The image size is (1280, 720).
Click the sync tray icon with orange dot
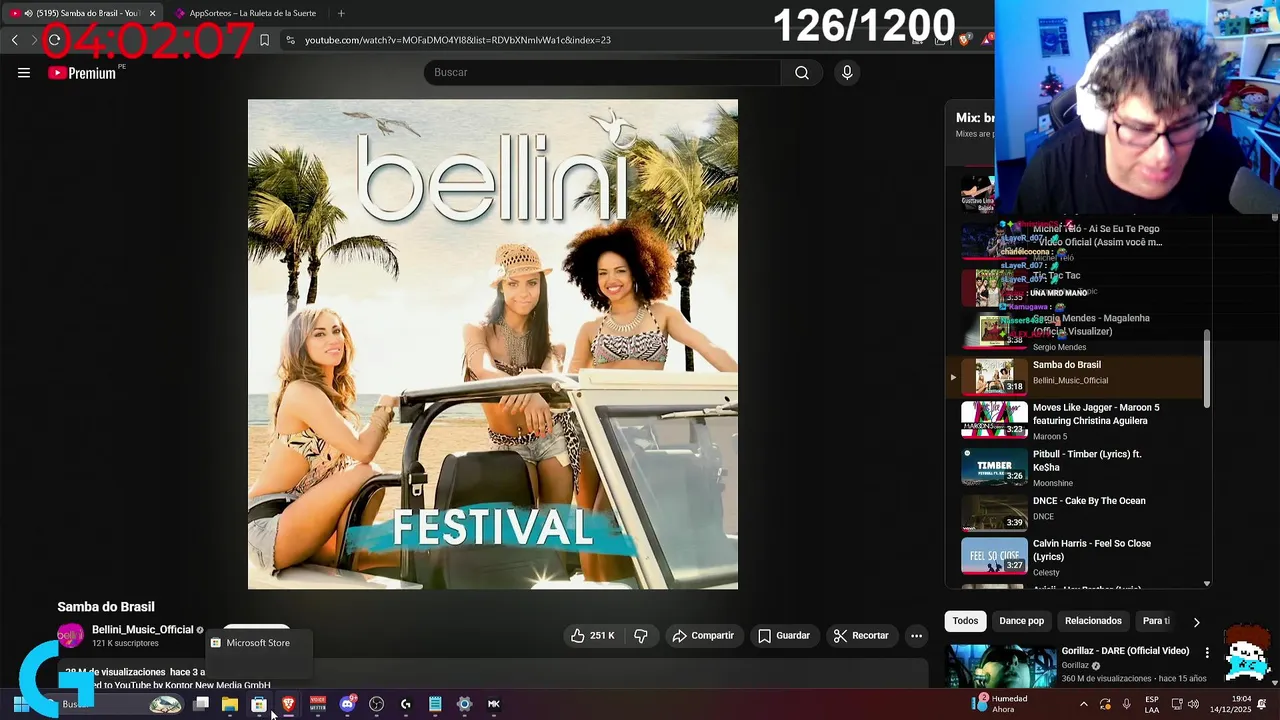pyautogui.click(x=1105, y=704)
